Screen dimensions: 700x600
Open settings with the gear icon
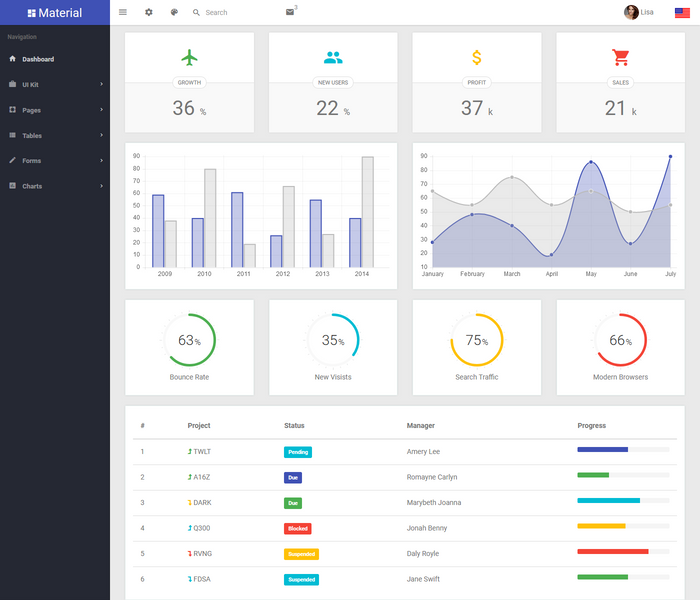click(x=149, y=12)
